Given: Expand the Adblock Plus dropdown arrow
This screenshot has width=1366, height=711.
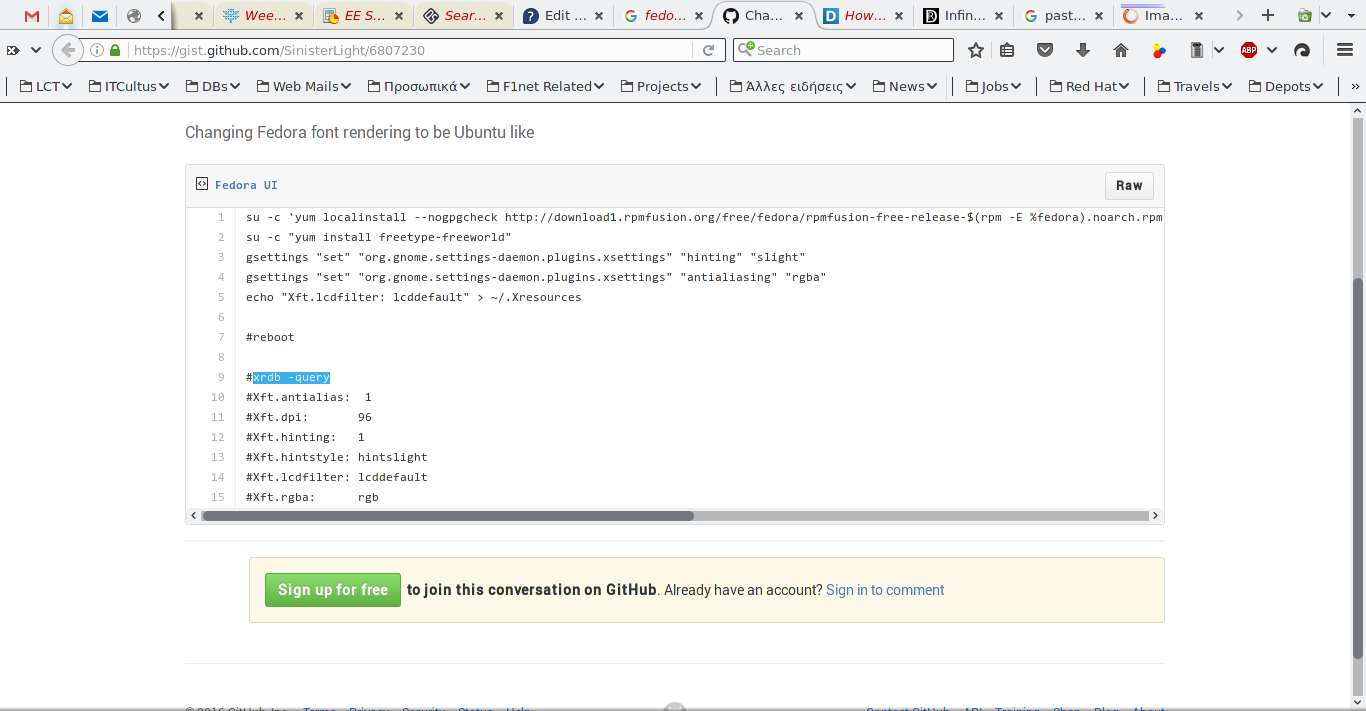Looking at the screenshot, I should [1272, 50].
